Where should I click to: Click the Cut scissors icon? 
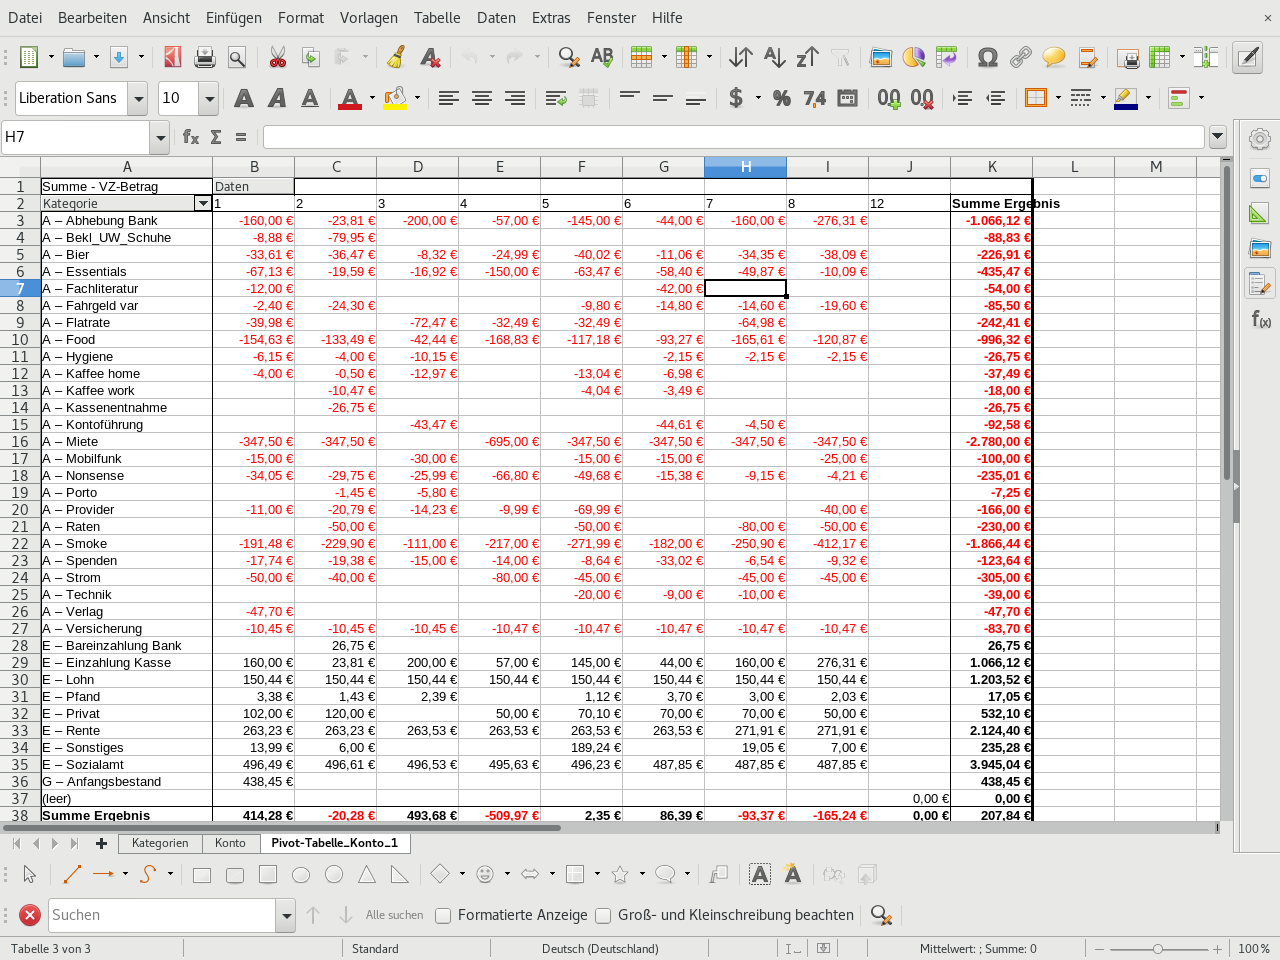(x=277, y=57)
